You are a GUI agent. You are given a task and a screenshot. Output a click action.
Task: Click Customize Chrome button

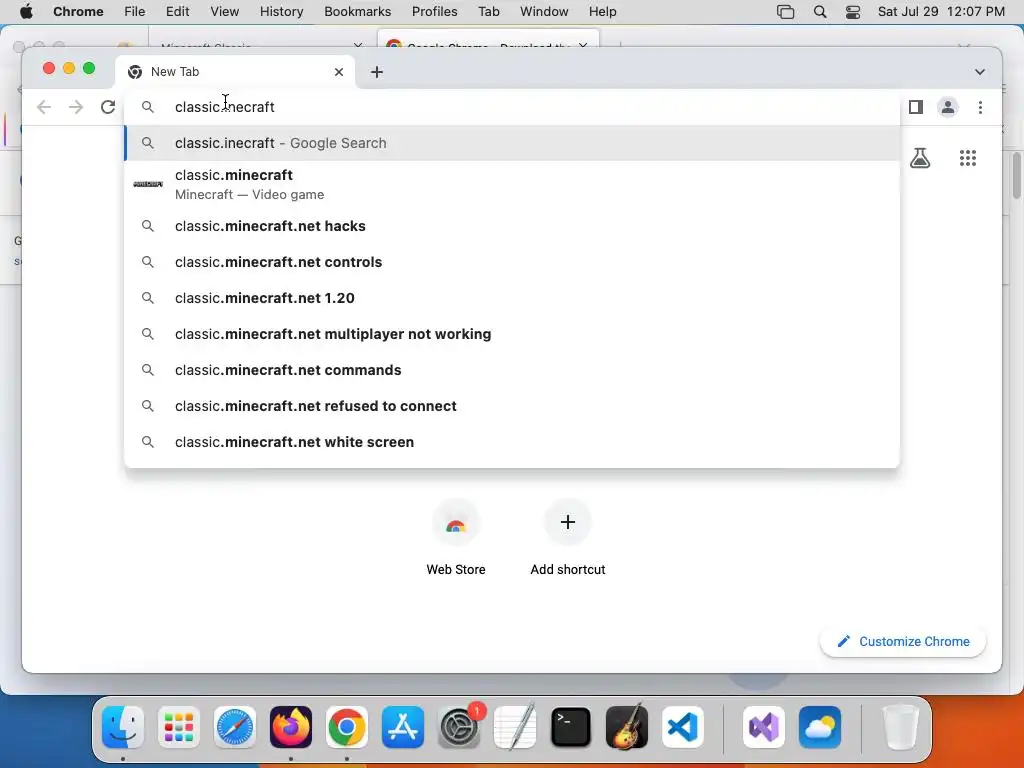[903, 641]
